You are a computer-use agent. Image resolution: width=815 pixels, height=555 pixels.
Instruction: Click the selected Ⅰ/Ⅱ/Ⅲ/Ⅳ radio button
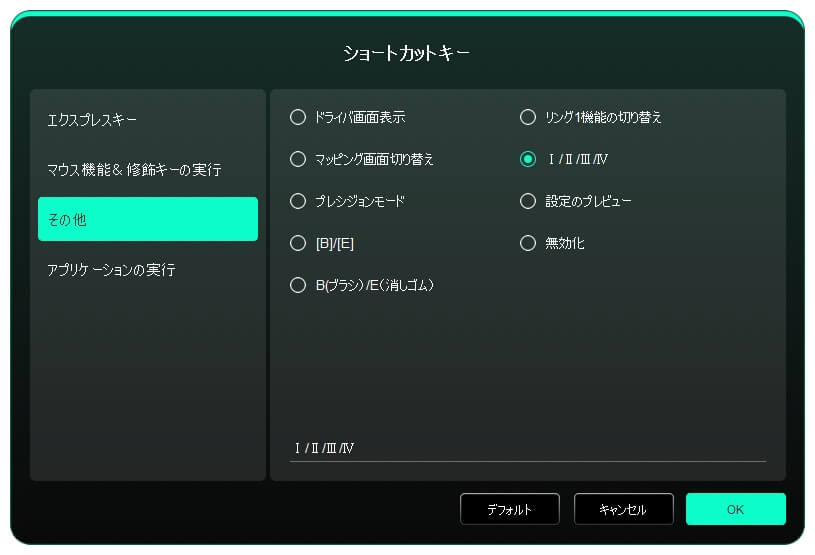(x=528, y=159)
